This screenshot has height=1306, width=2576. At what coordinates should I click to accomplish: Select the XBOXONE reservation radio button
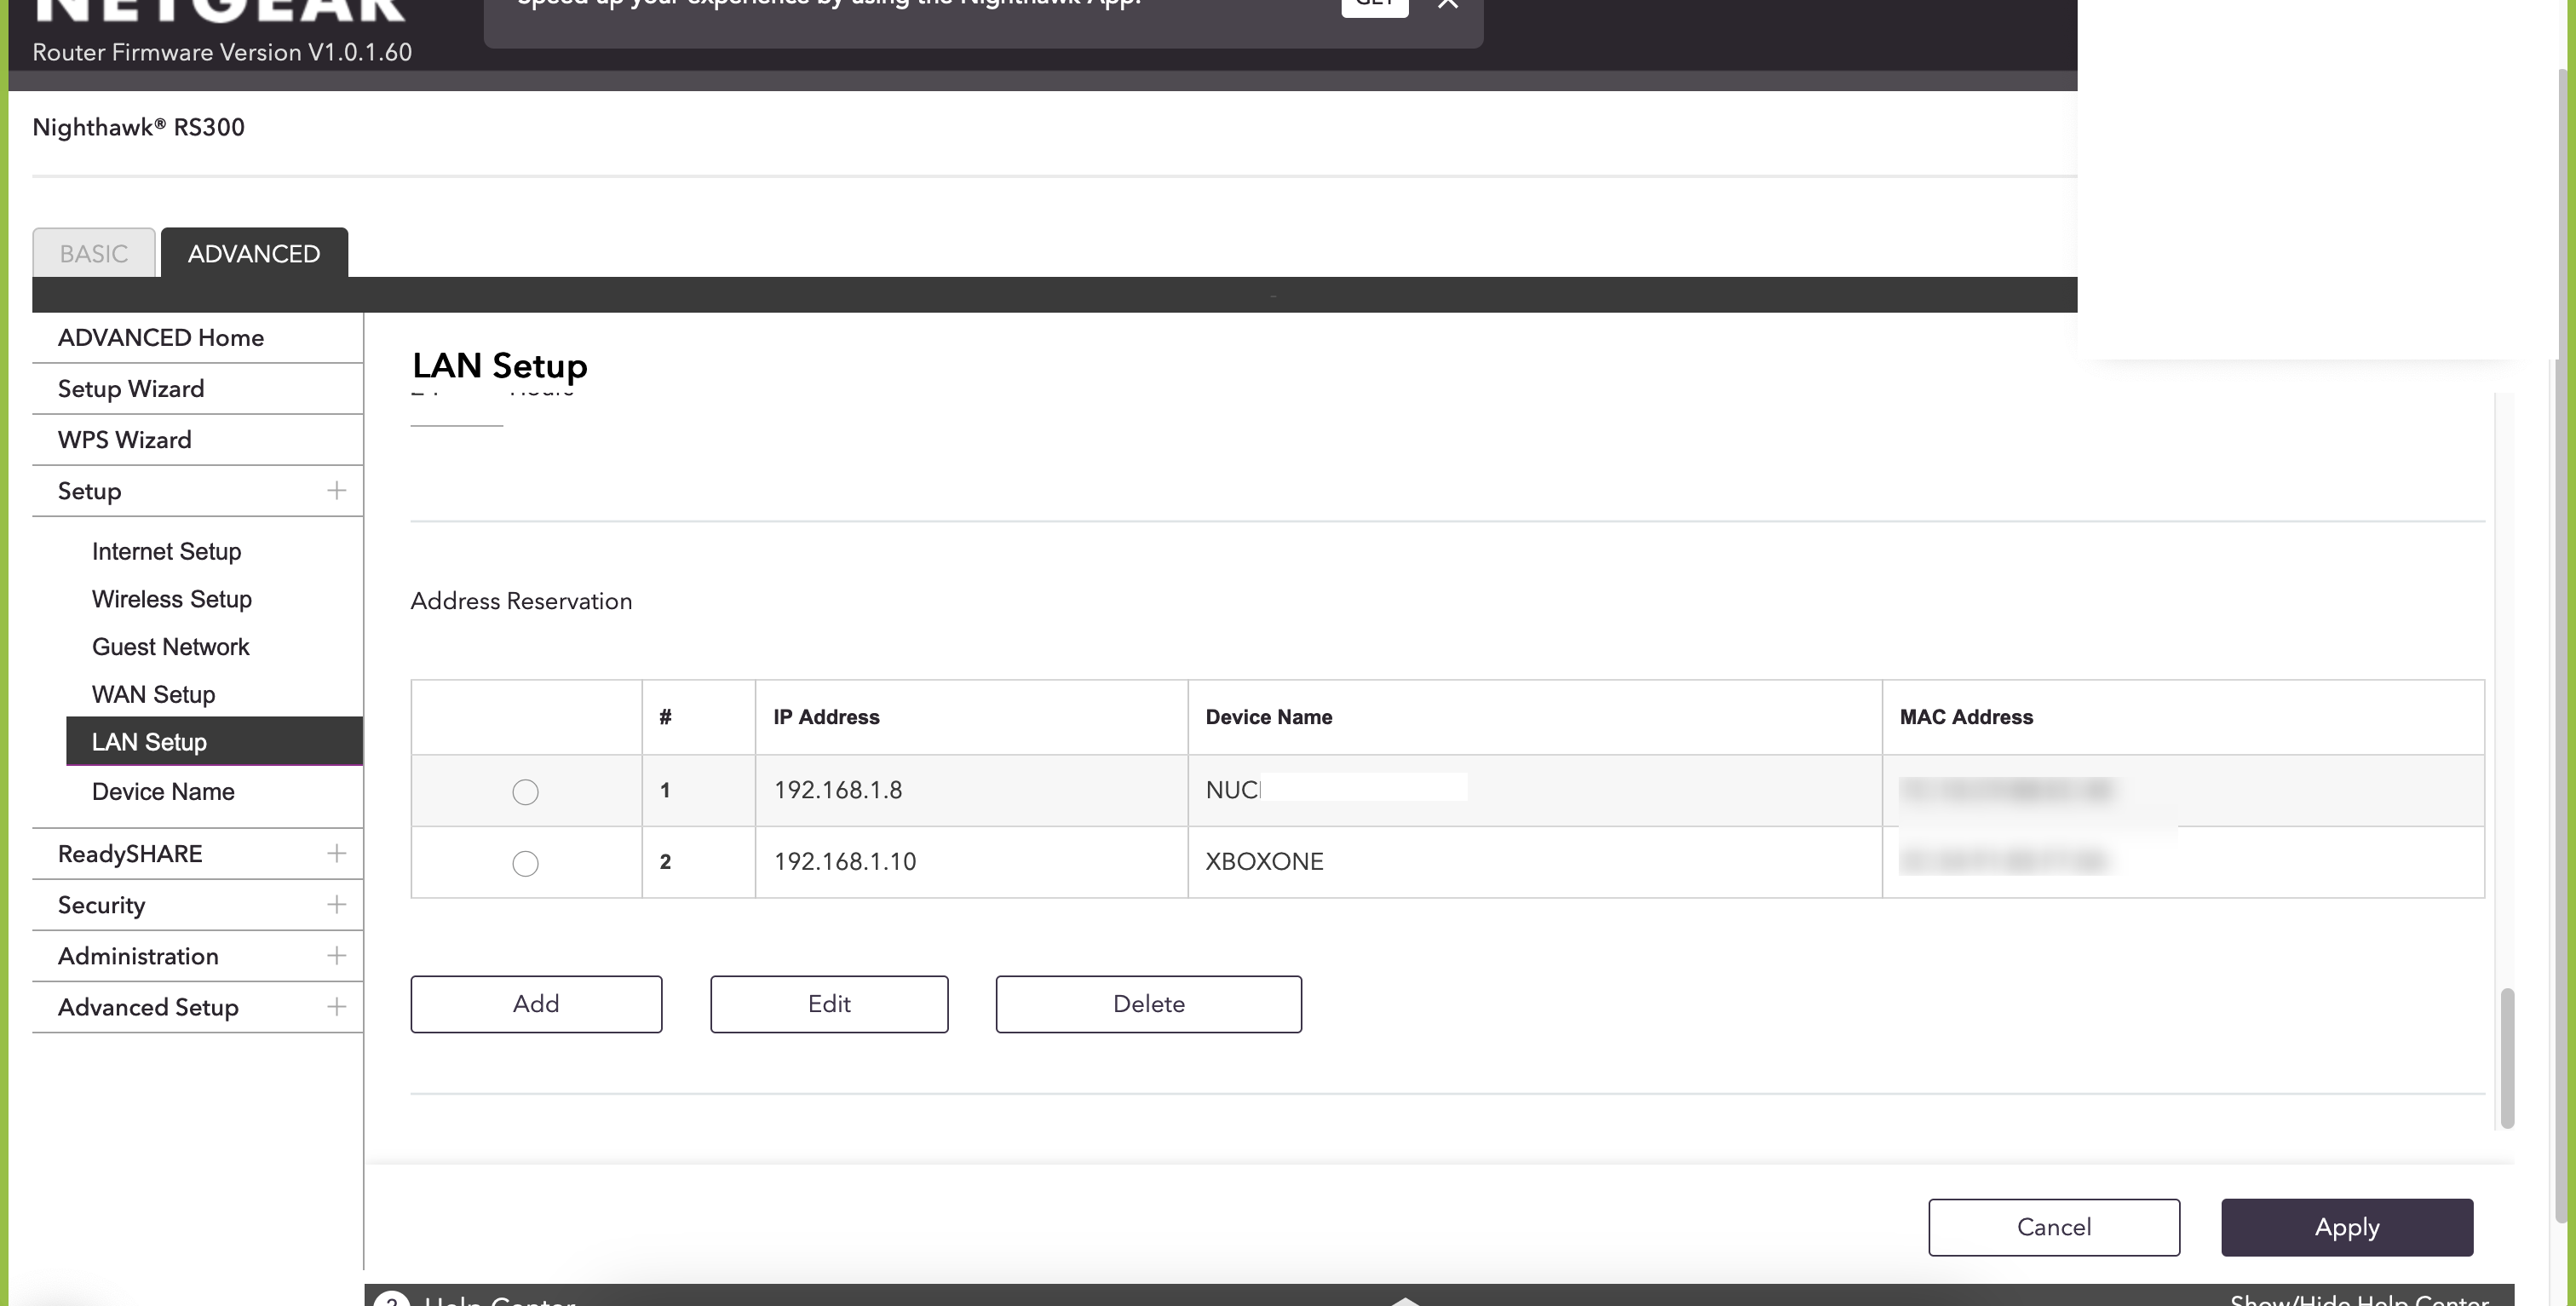(x=525, y=863)
